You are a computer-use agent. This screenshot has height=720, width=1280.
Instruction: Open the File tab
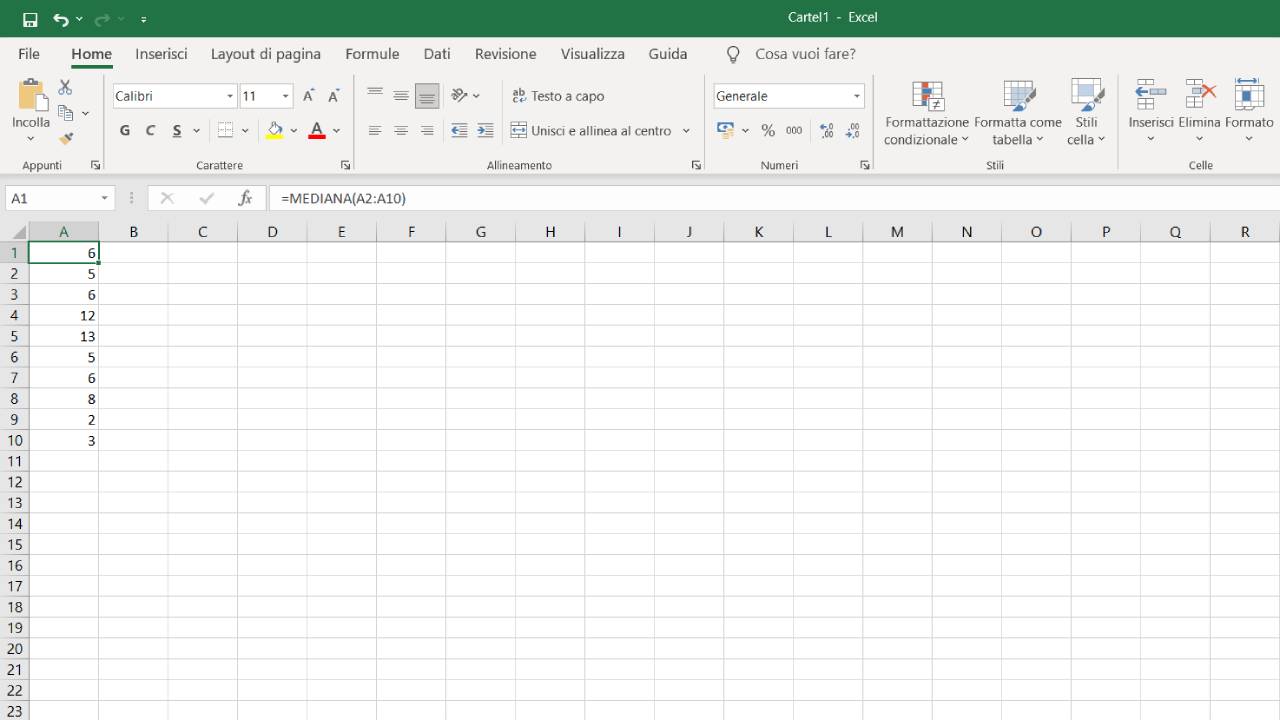click(29, 54)
